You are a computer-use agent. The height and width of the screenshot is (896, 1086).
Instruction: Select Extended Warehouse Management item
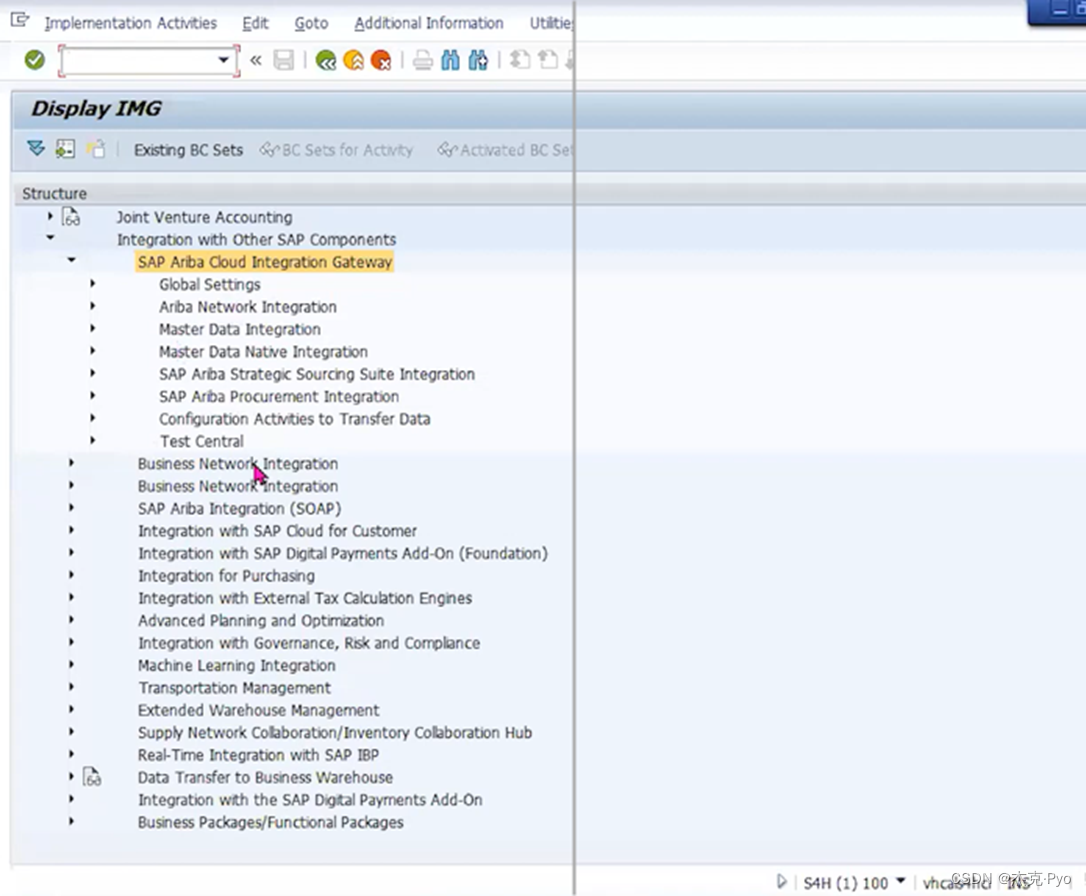click(258, 710)
